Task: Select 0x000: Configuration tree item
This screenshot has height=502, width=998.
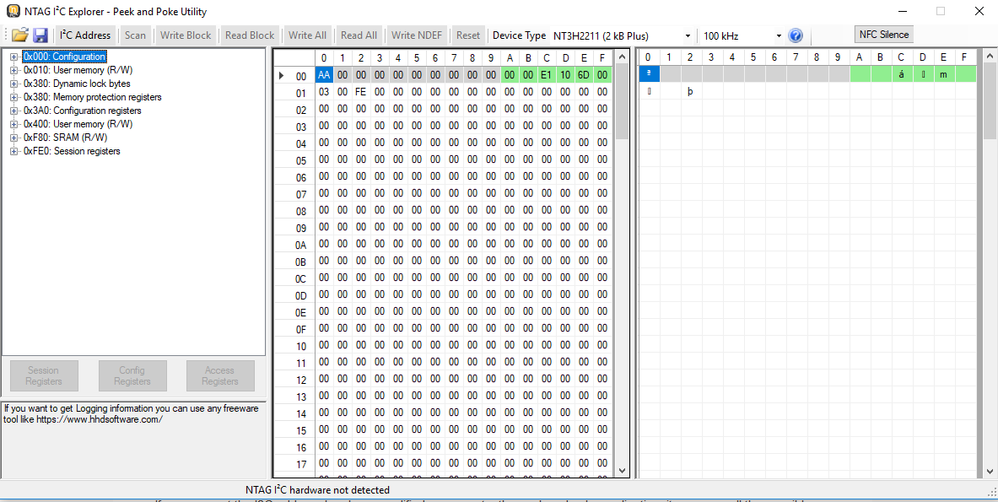Action: pos(64,57)
